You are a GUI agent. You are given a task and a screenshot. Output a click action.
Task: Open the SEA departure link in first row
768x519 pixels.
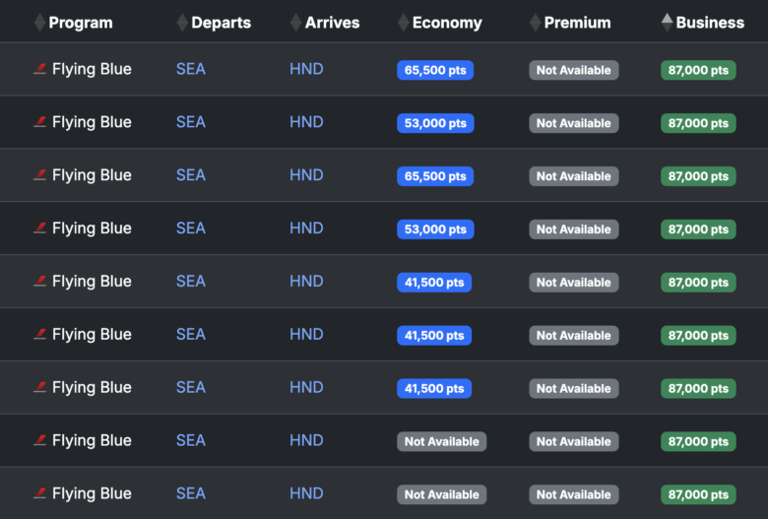[191, 69]
